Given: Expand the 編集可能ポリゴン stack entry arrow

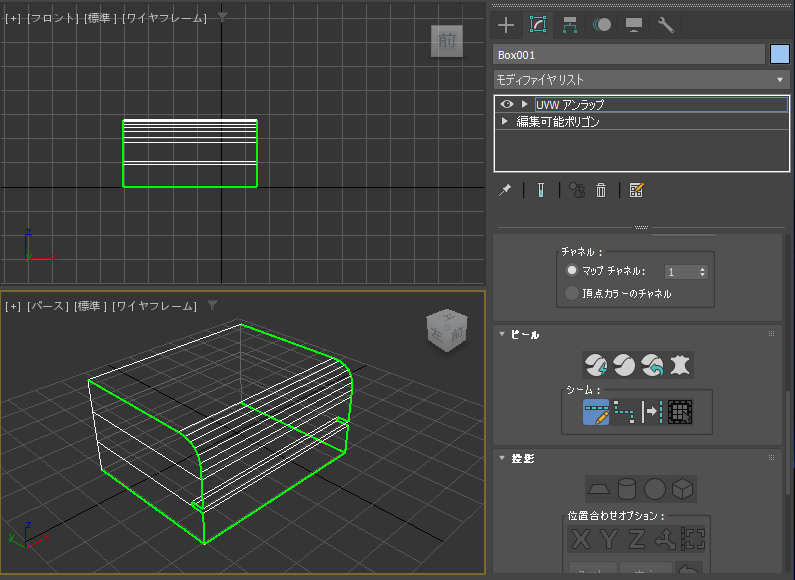Looking at the screenshot, I should (504, 121).
